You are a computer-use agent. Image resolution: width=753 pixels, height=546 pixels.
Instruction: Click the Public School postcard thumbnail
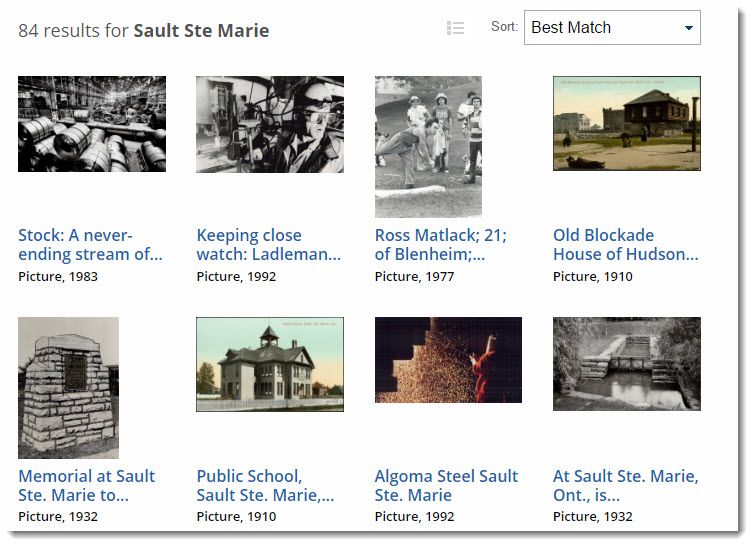tap(270, 364)
